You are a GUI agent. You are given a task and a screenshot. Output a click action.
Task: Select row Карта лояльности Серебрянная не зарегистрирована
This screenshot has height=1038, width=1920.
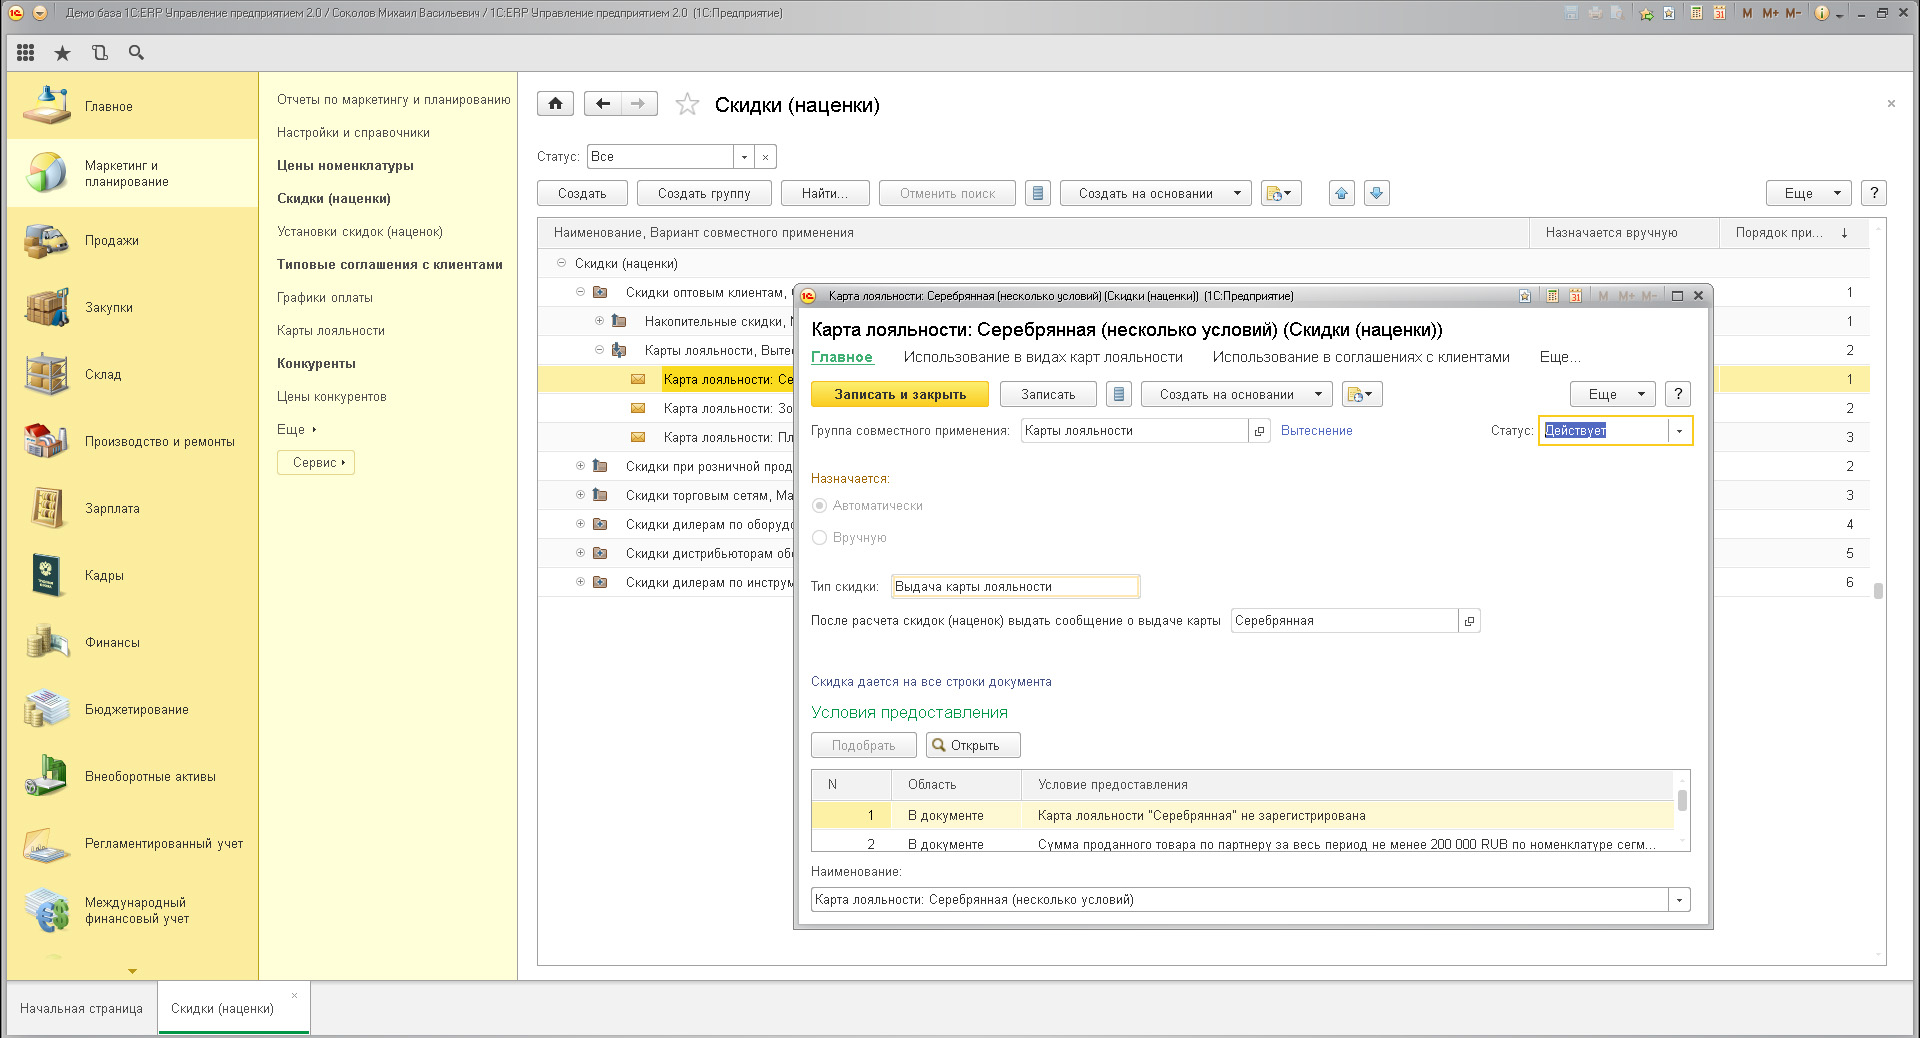1242,816
